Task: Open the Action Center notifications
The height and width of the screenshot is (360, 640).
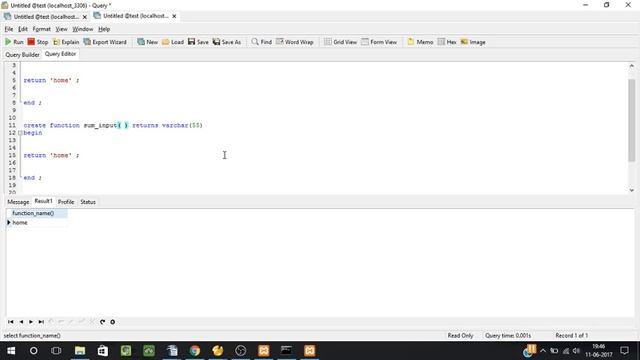Action: [624, 351]
